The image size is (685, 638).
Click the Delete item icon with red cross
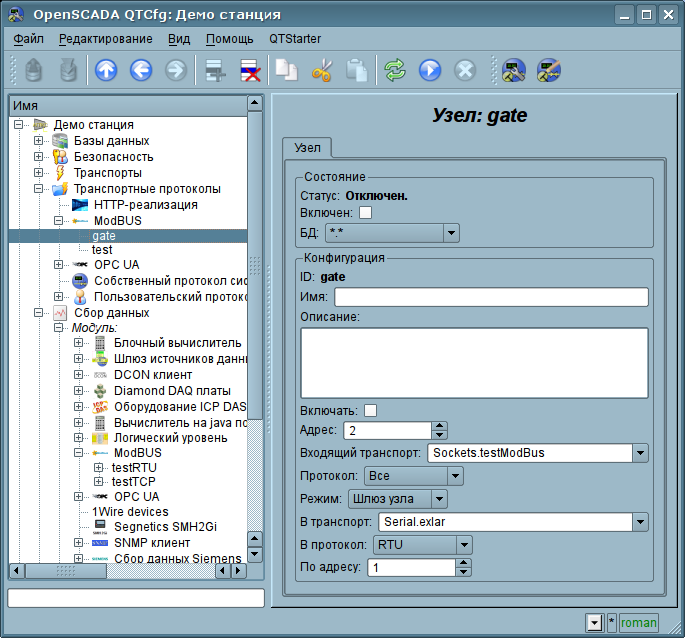(249, 70)
